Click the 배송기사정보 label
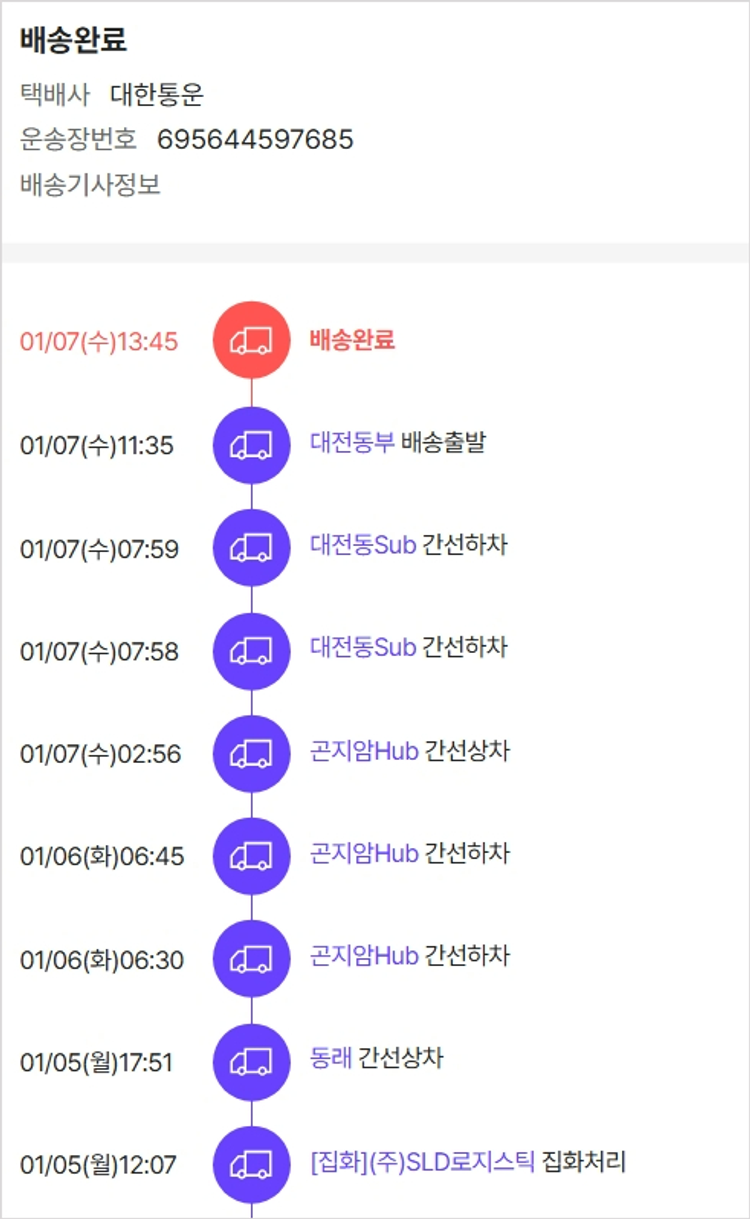This screenshot has height=1219, width=750. click(x=90, y=185)
